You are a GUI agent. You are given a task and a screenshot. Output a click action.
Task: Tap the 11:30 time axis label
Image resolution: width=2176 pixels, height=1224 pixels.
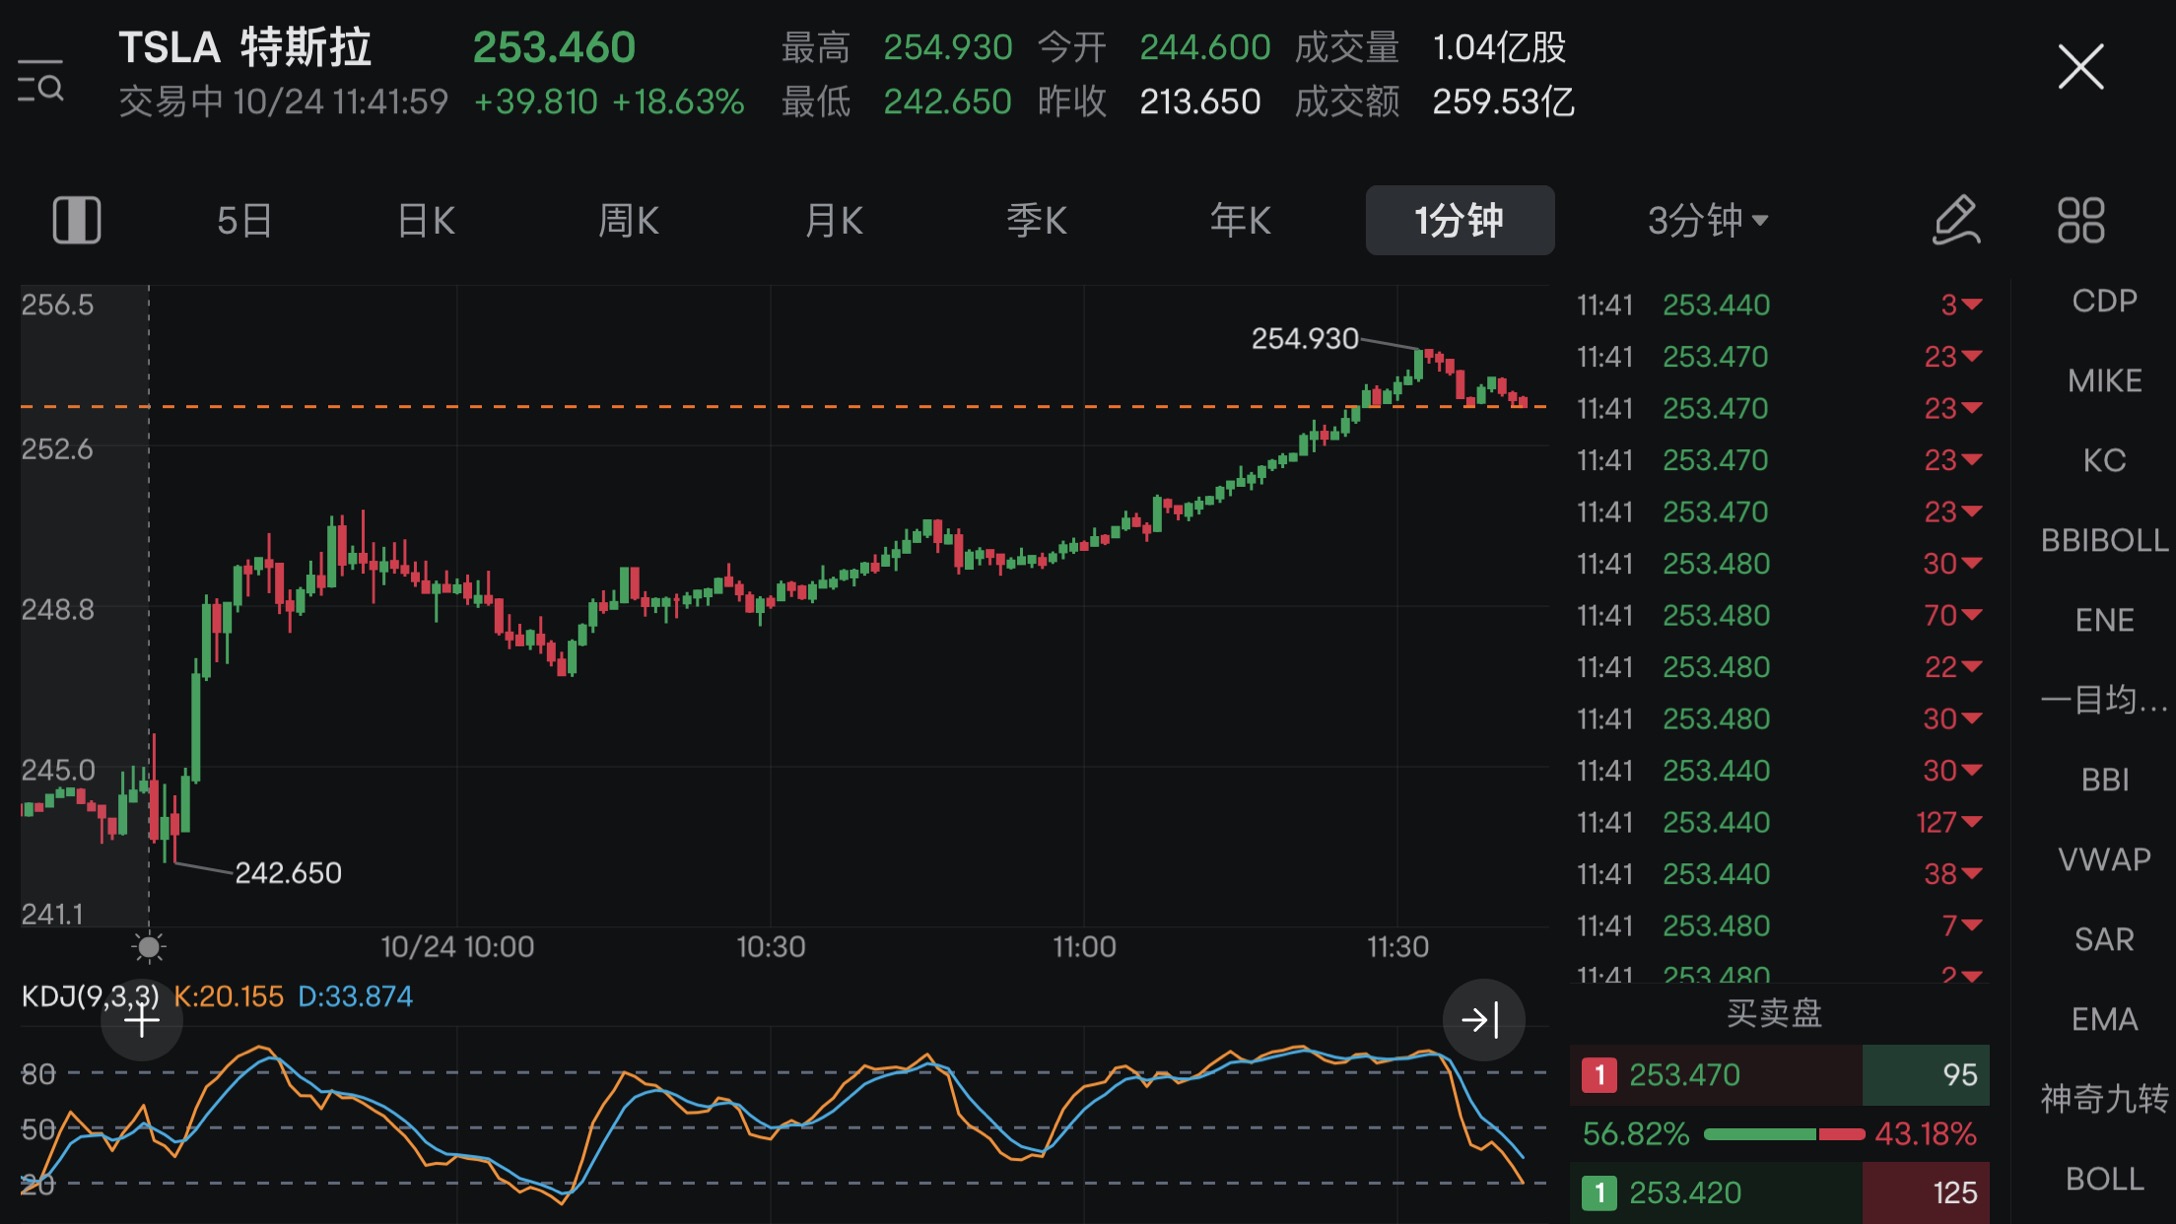(x=1398, y=946)
